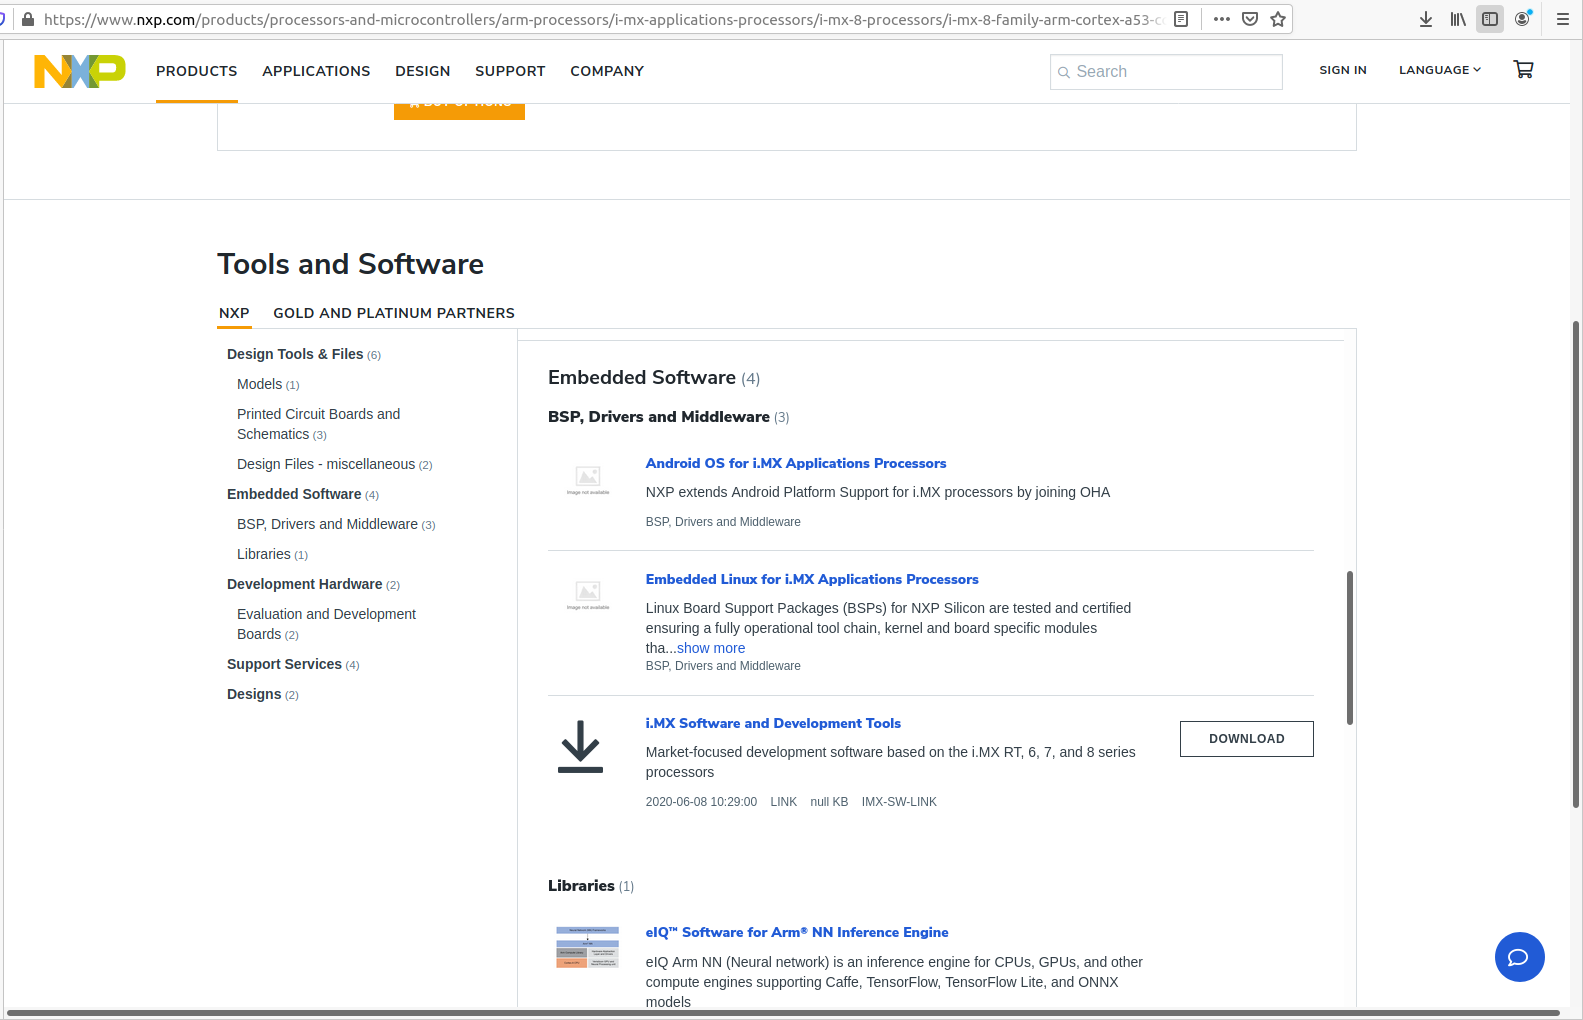Open Android OS for i.MX Applications Processors
The width and height of the screenshot is (1583, 1020).
click(x=796, y=463)
